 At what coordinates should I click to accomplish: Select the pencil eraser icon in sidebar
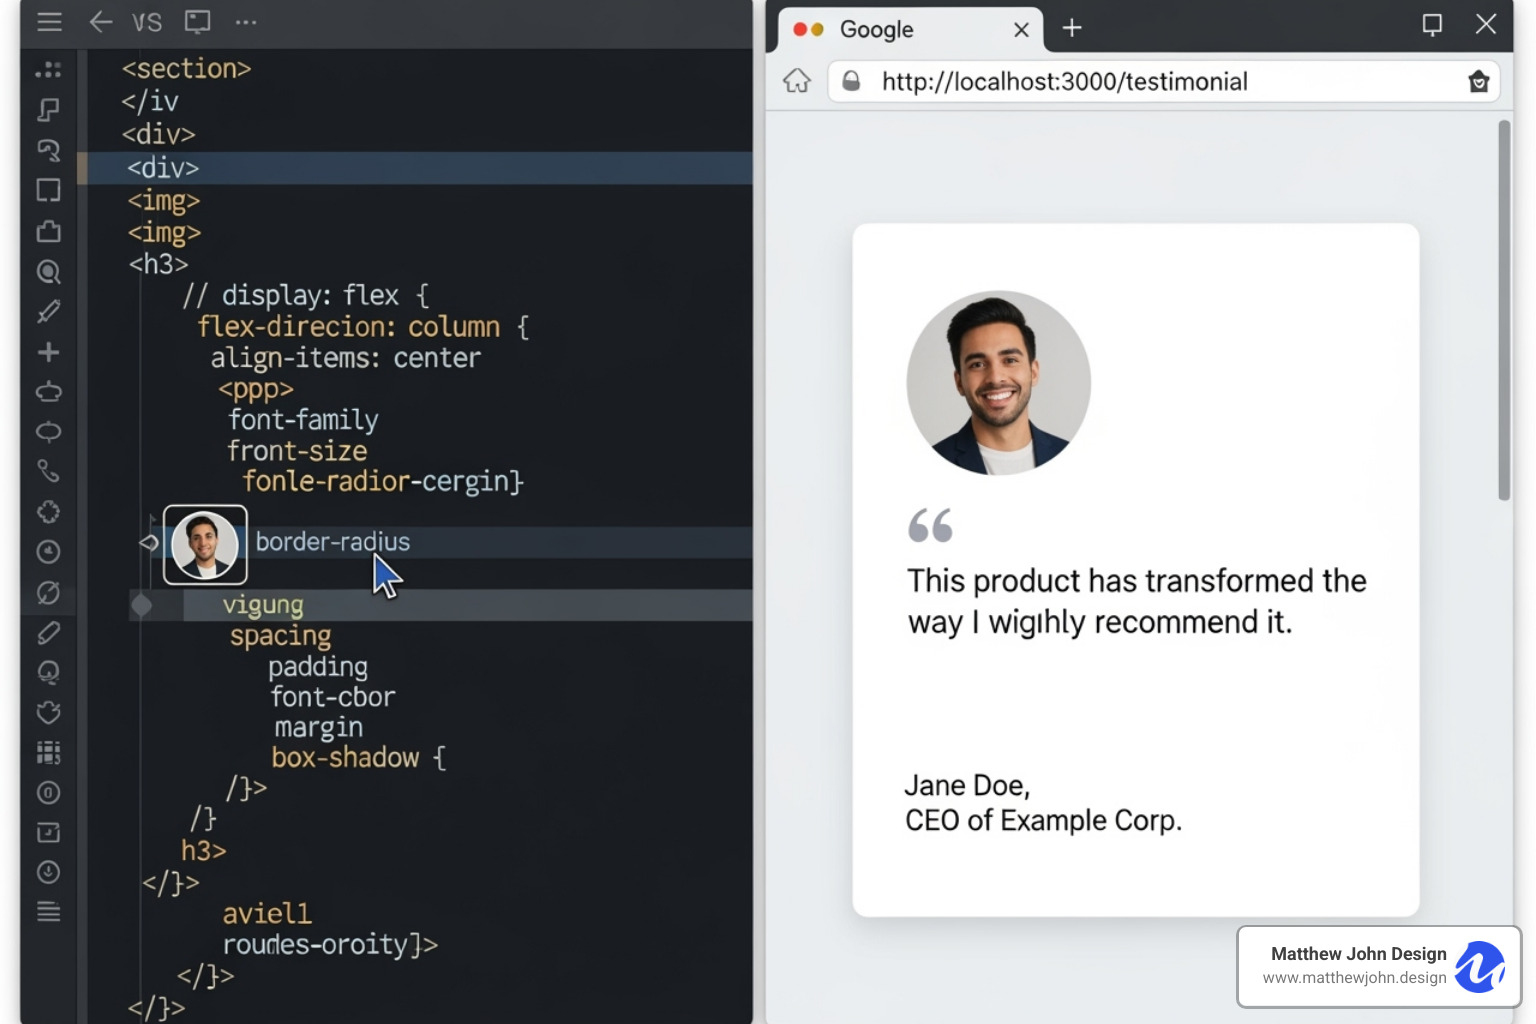48,632
